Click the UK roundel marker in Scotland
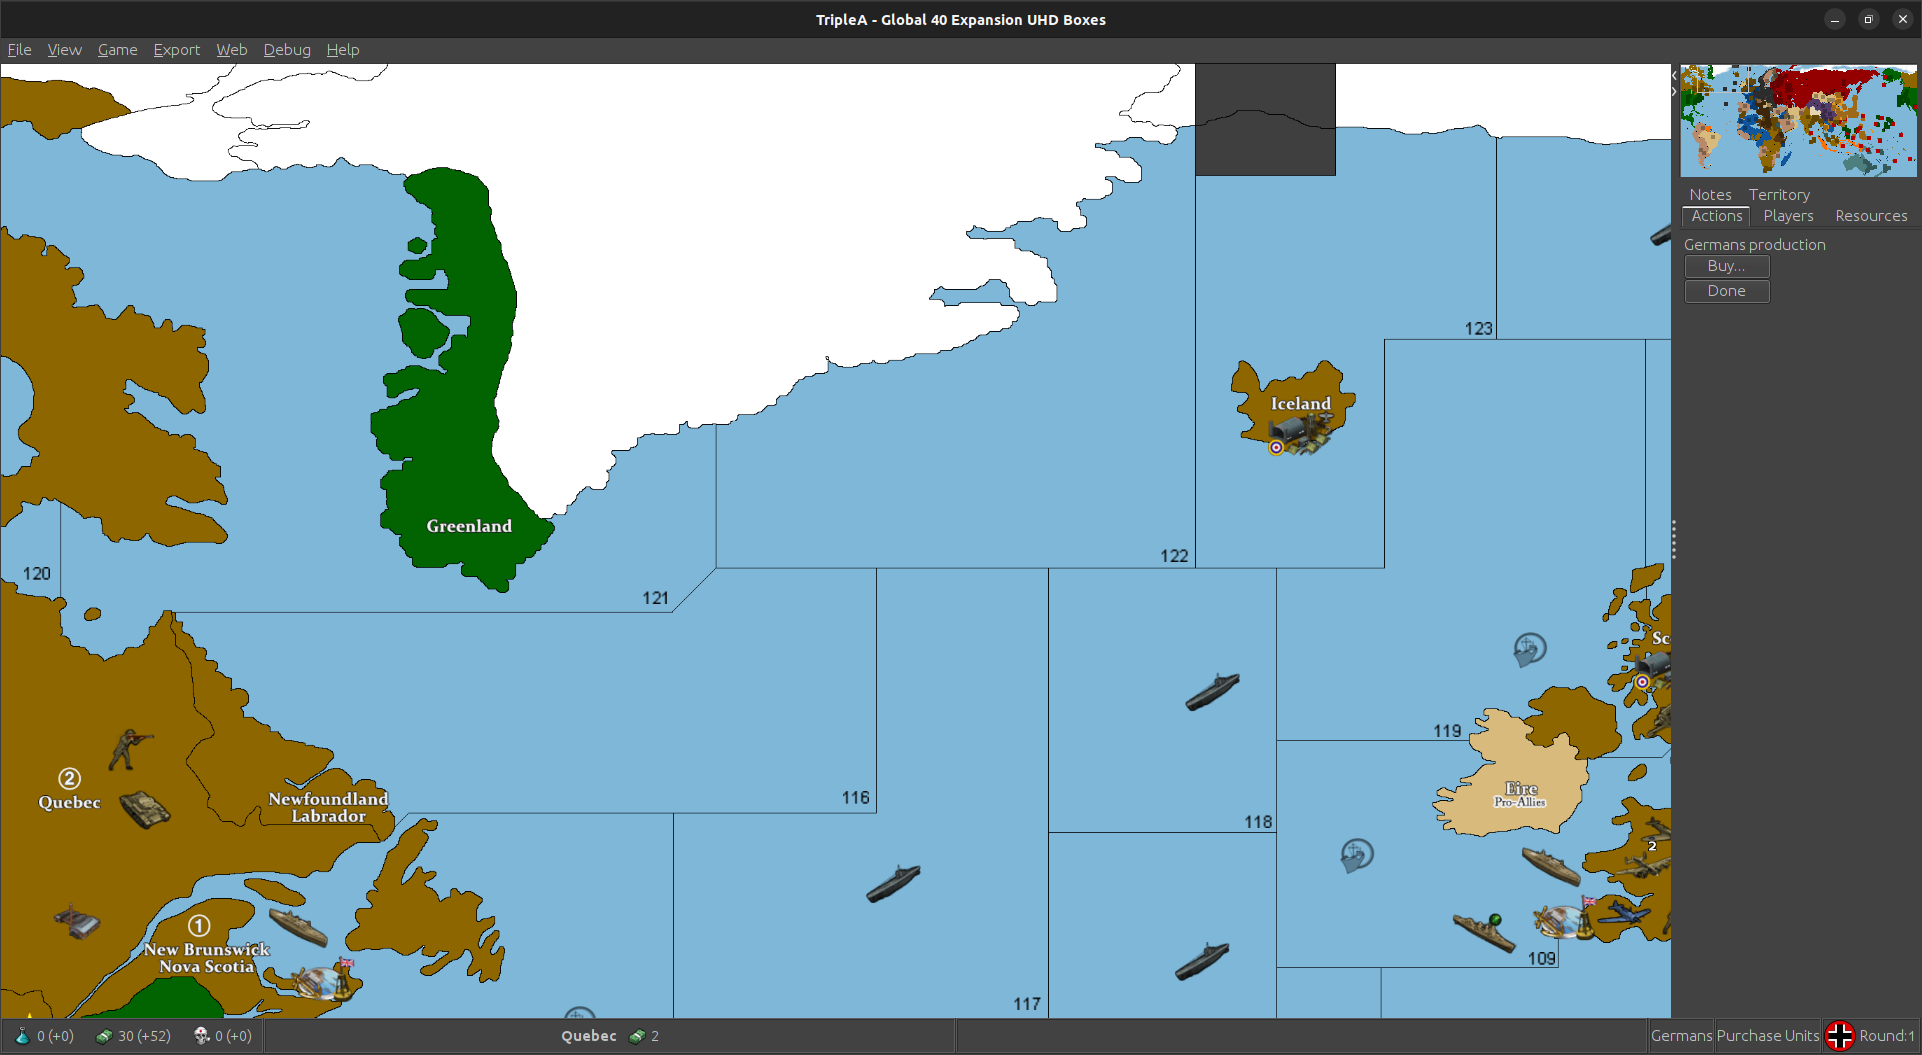Viewport: 1922px width, 1055px height. (1642, 682)
